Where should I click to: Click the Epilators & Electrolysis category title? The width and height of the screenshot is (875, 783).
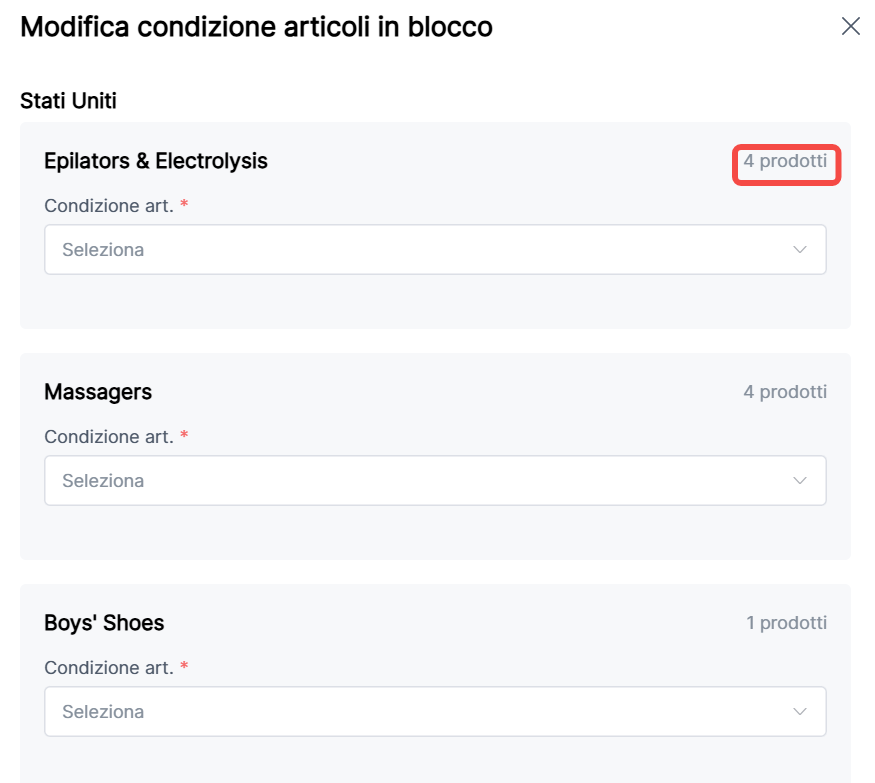pos(156,161)
